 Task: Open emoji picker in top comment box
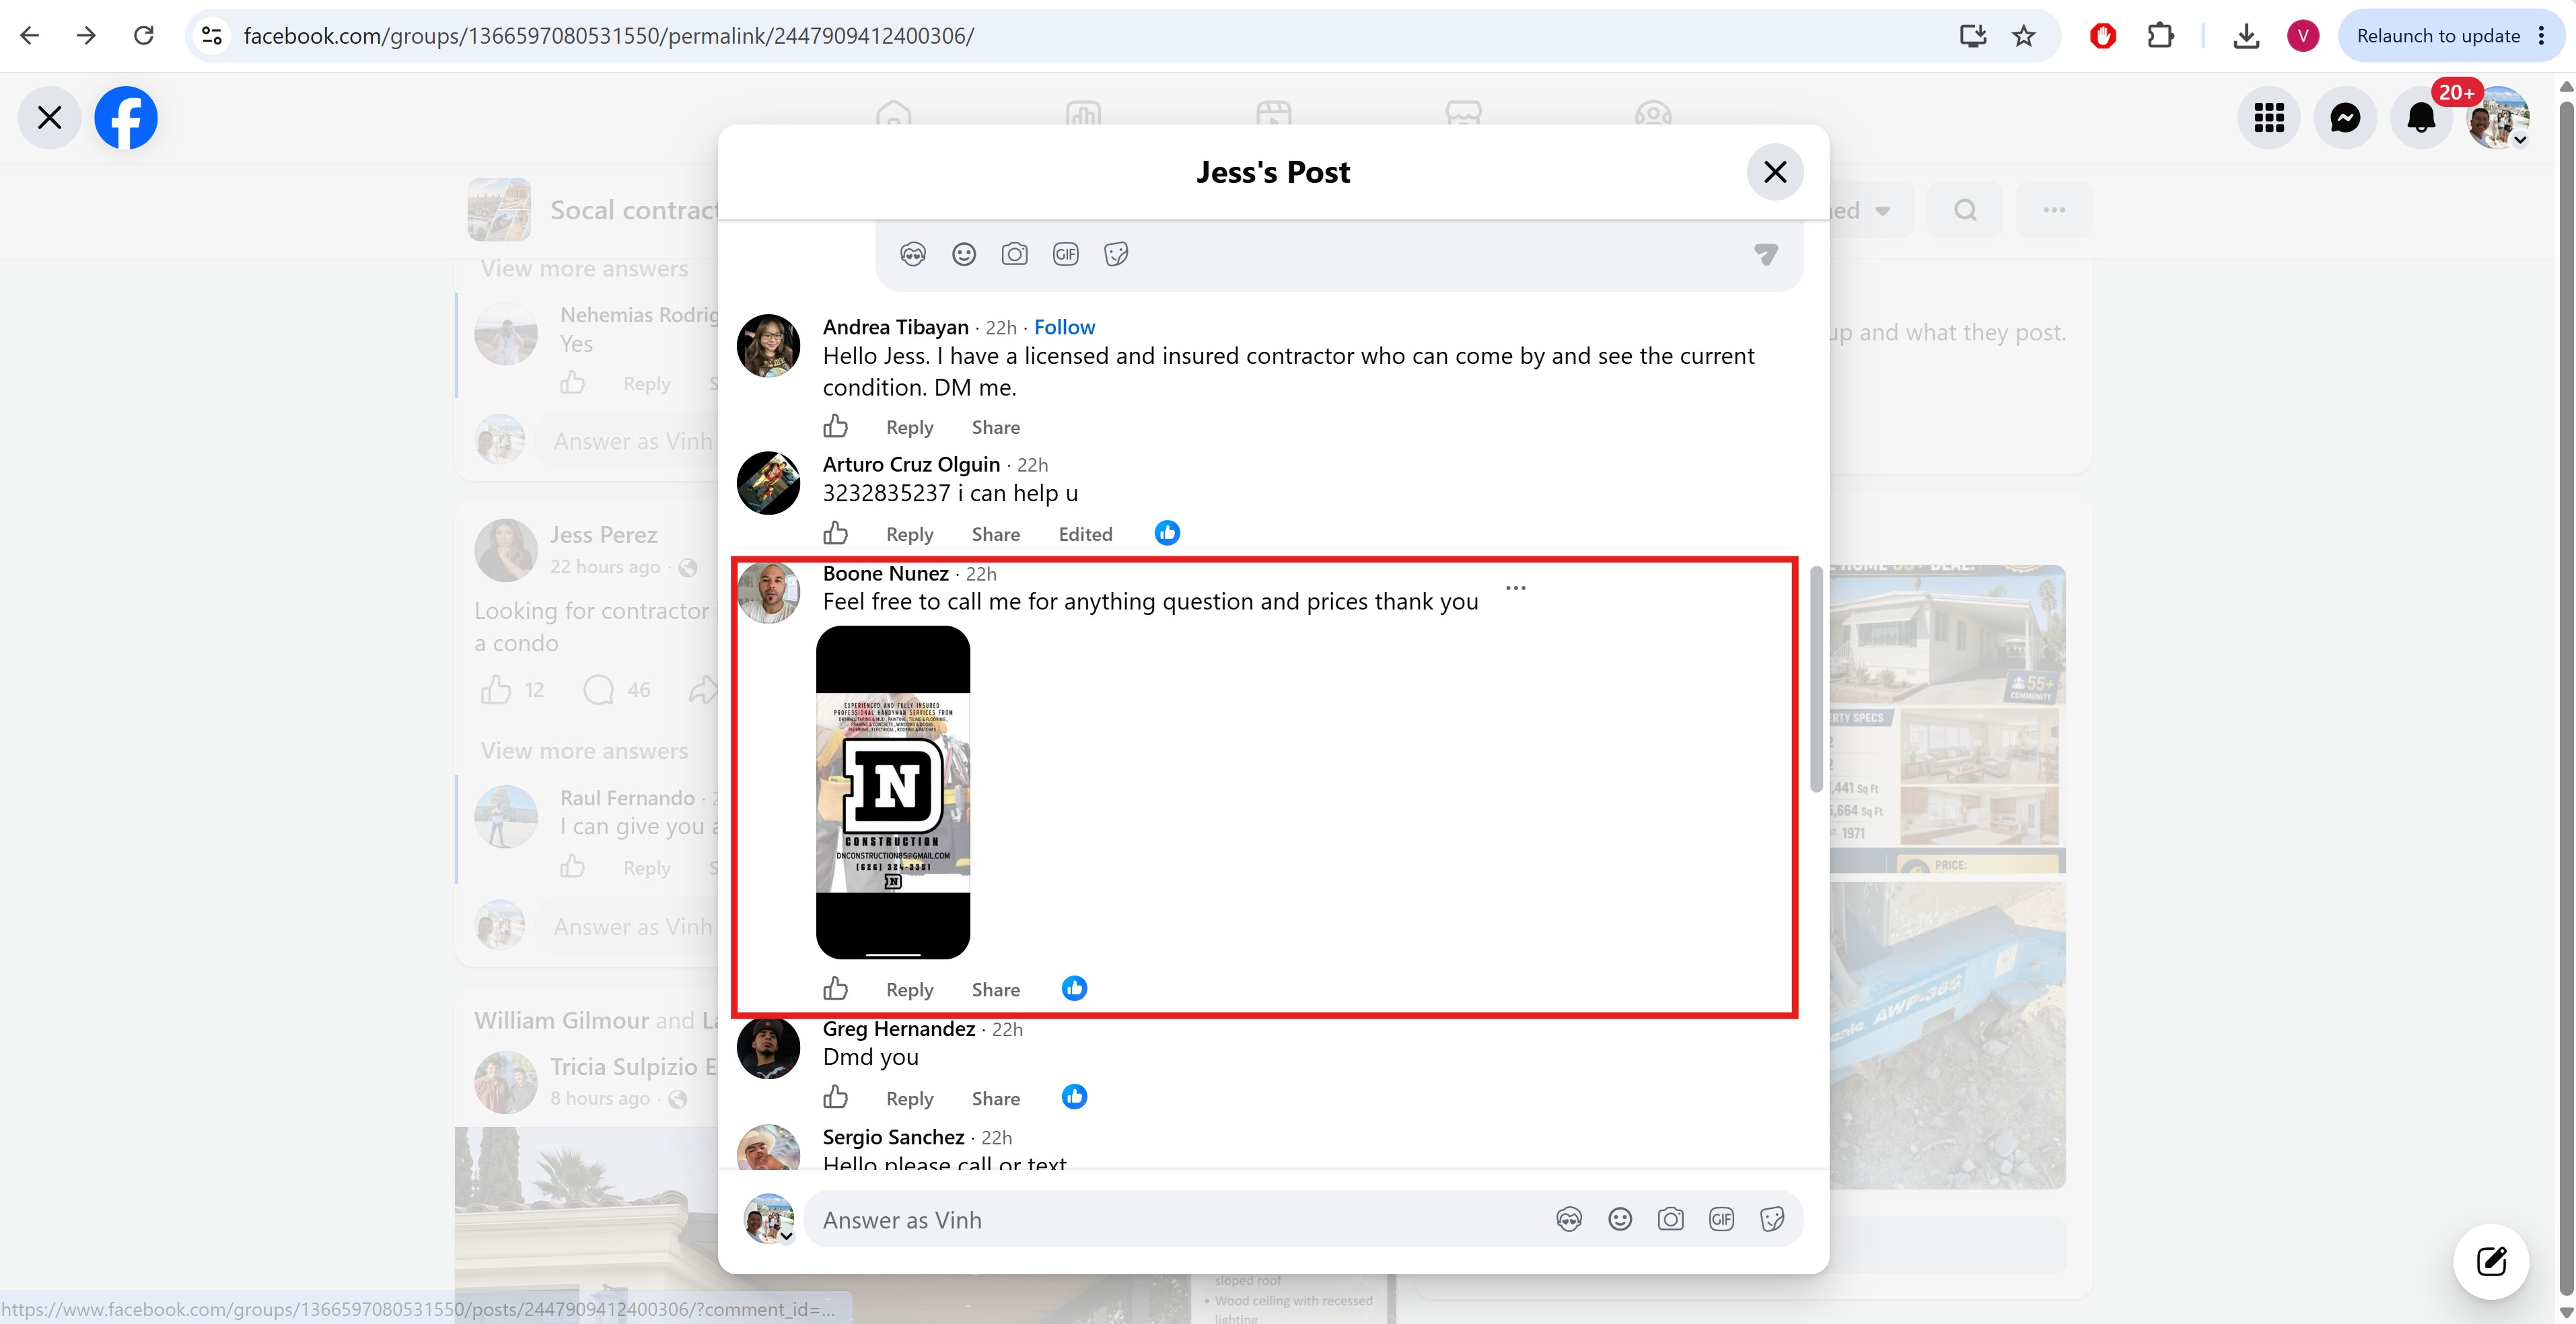pyautogui.click(x=964, y=254)
